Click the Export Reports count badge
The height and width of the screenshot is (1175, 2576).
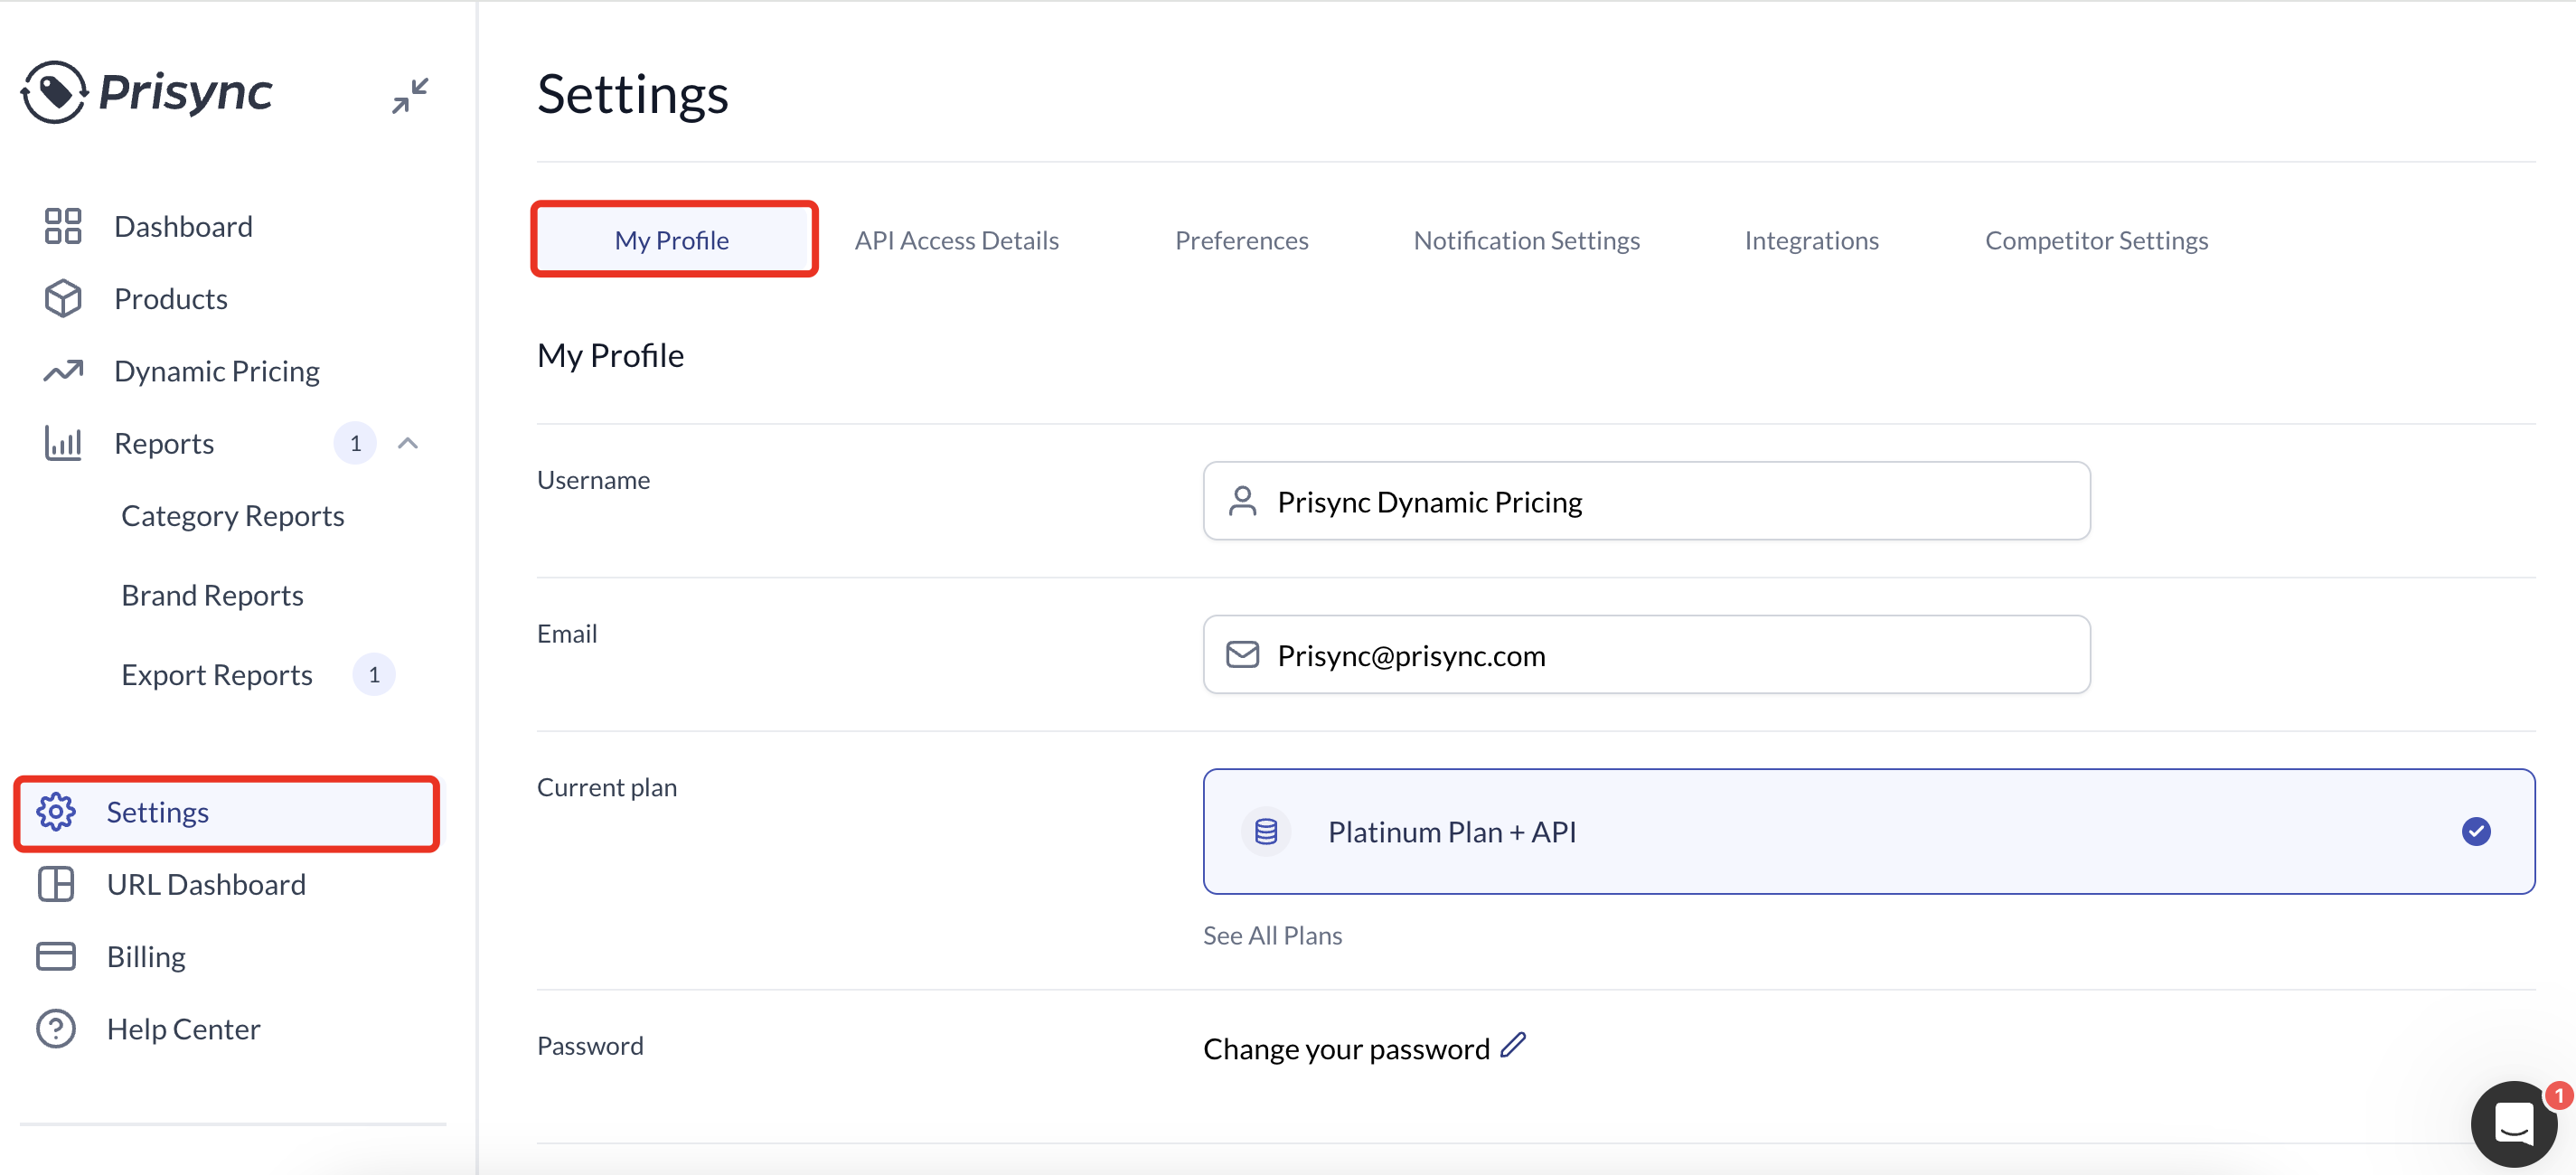coord(374,675)
